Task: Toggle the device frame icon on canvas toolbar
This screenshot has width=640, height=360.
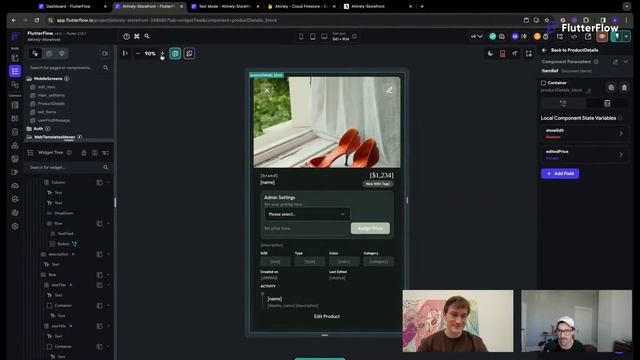Action: click(x=503, y=53)
